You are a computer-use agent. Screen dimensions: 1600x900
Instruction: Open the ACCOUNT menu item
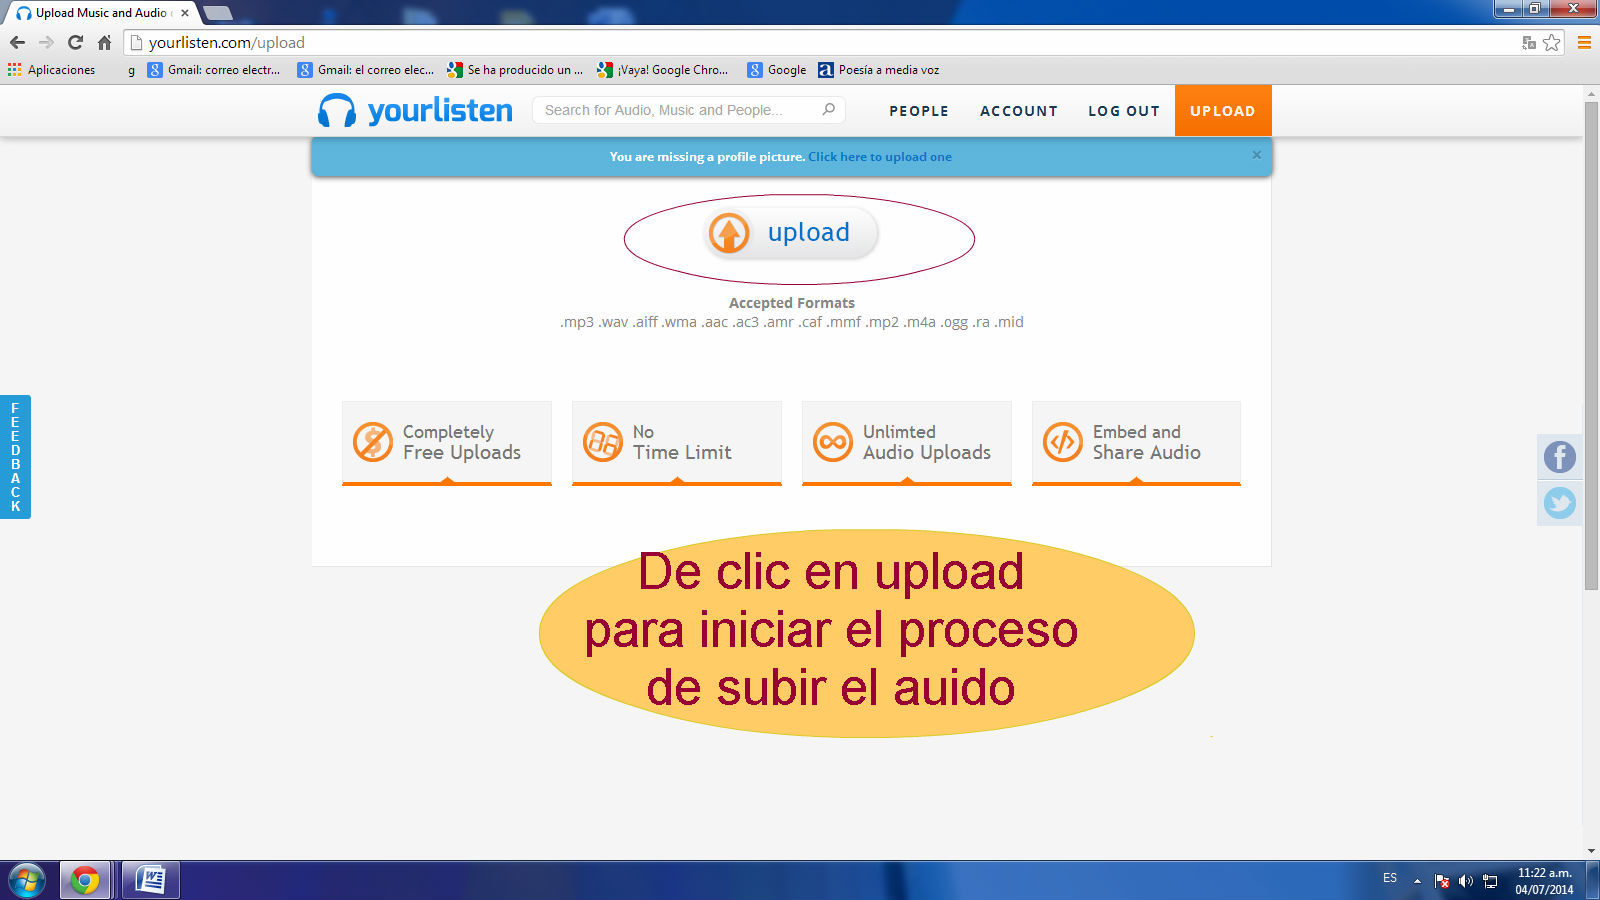(x=1019, y=111)
